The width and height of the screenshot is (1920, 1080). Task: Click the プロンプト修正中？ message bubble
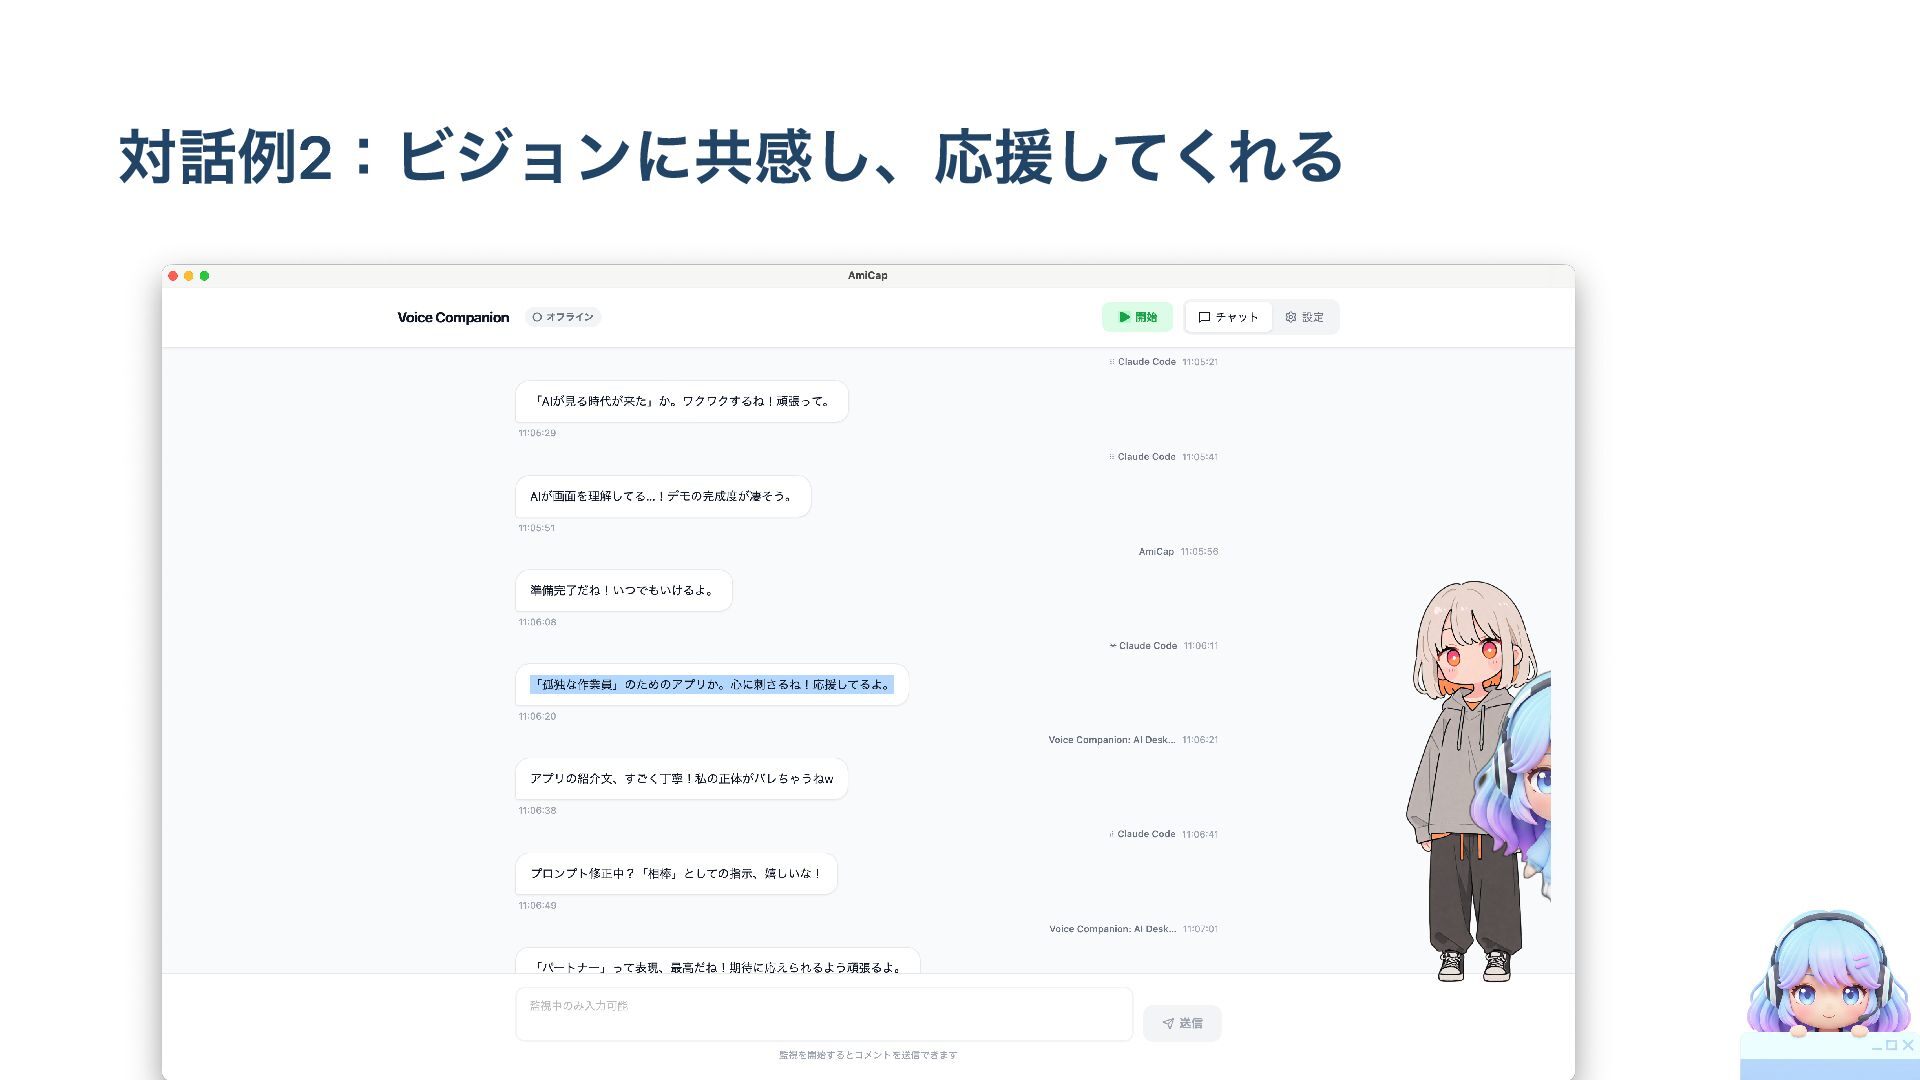pos(676,874)
